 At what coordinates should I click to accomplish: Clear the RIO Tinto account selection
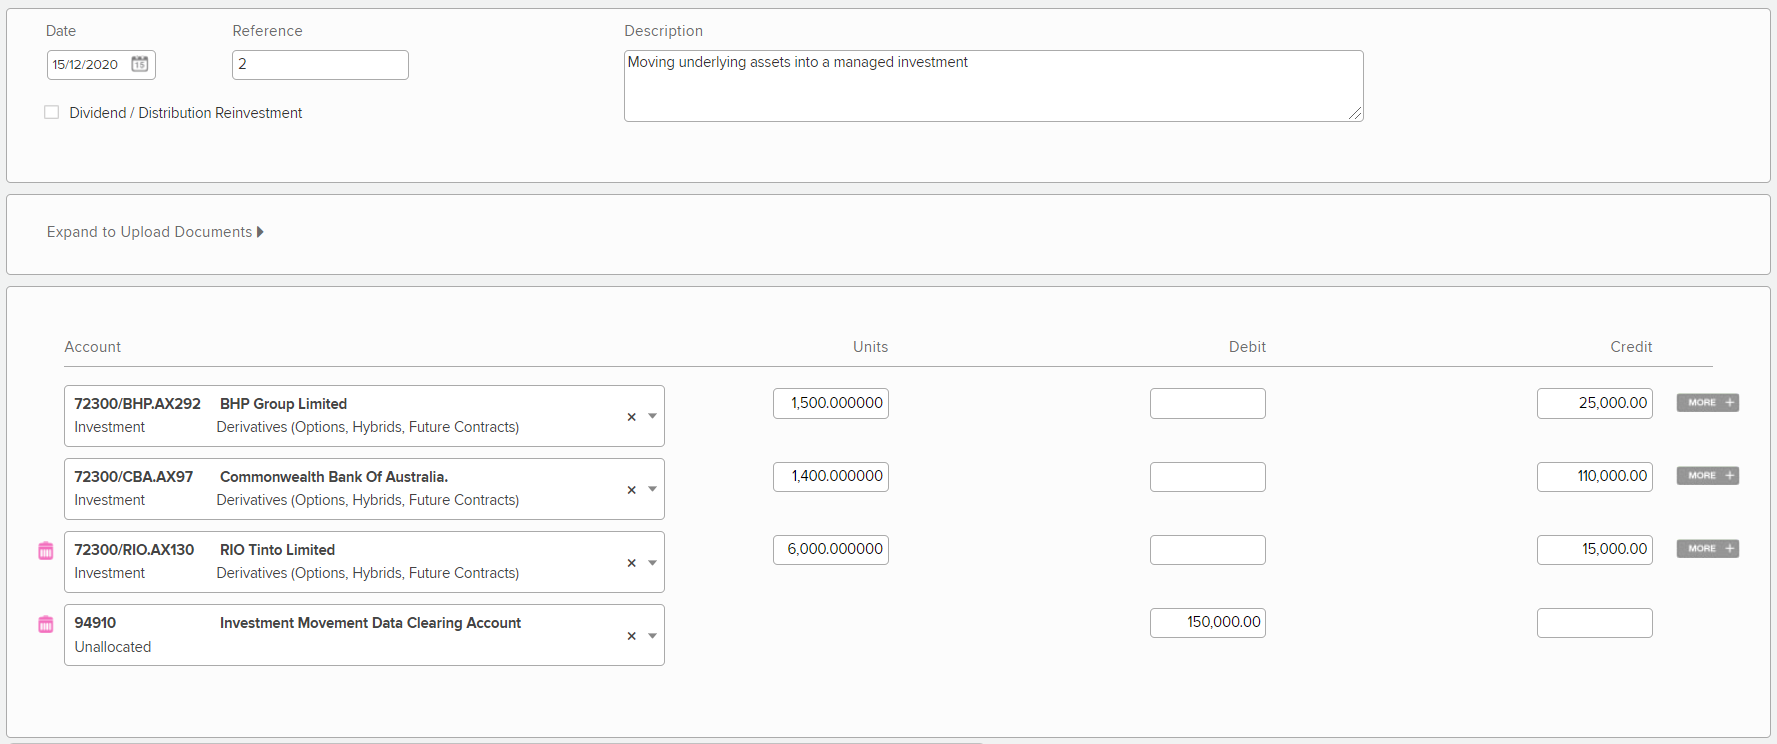click(x=631, y=563)
